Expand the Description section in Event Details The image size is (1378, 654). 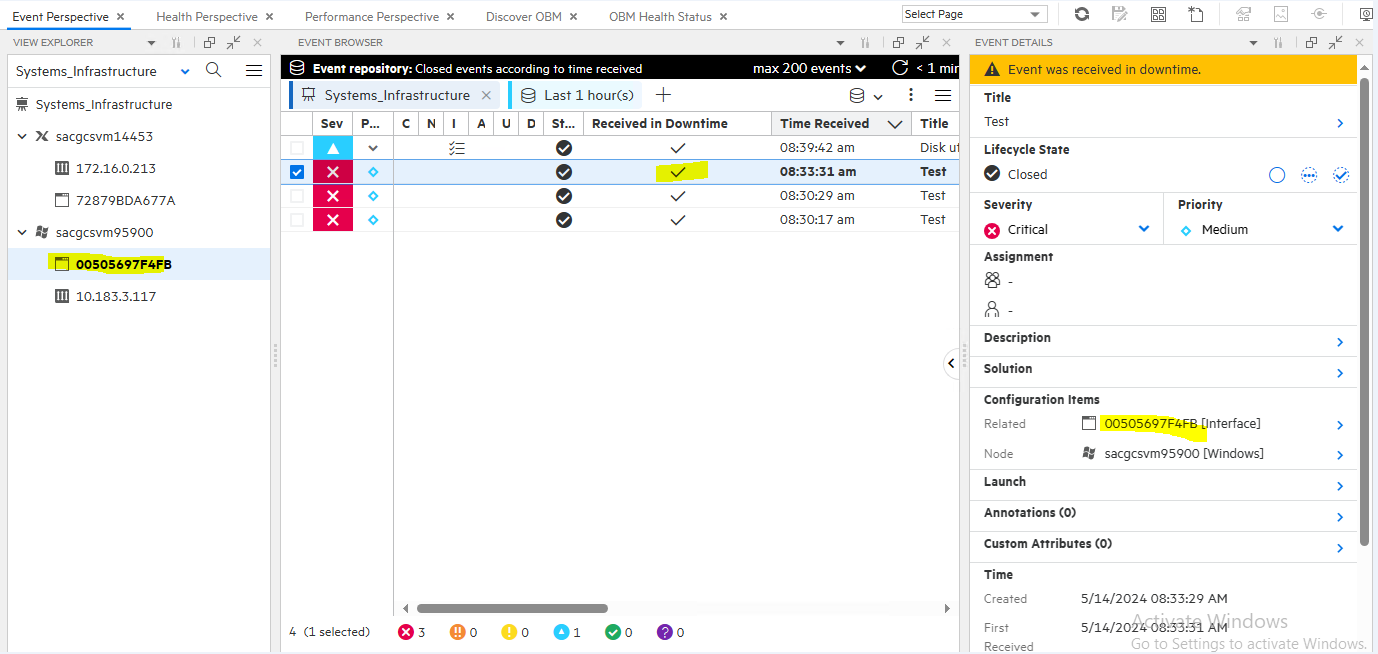[1339, 340]
